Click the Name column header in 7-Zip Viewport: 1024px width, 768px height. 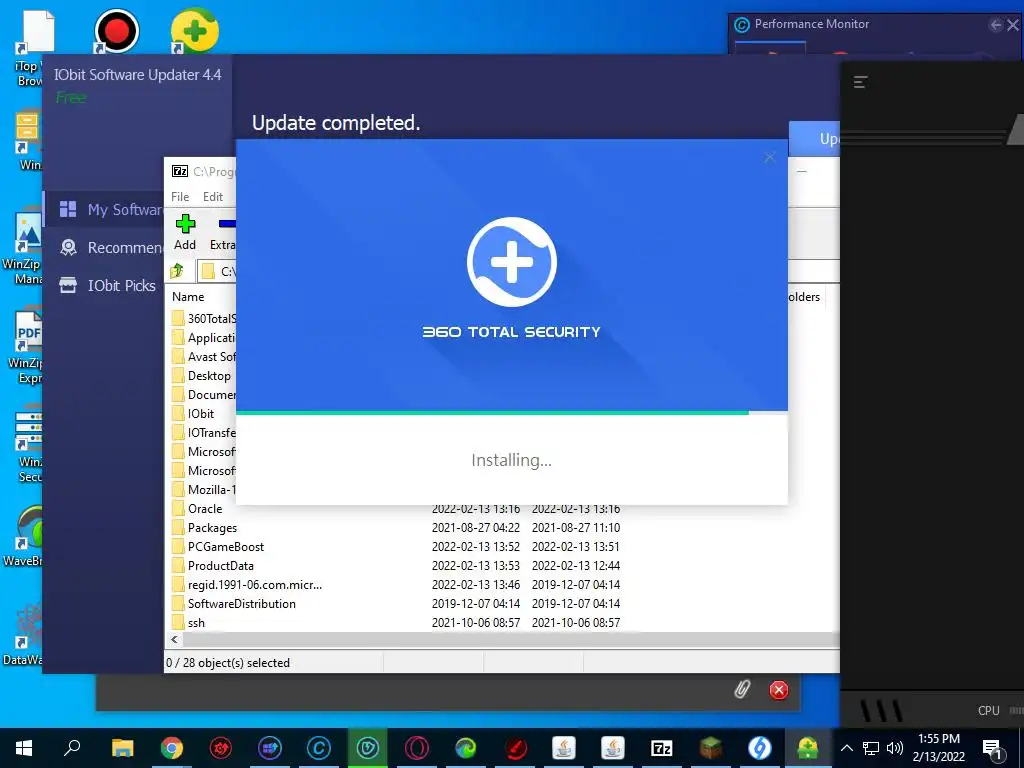coord(188,296)
